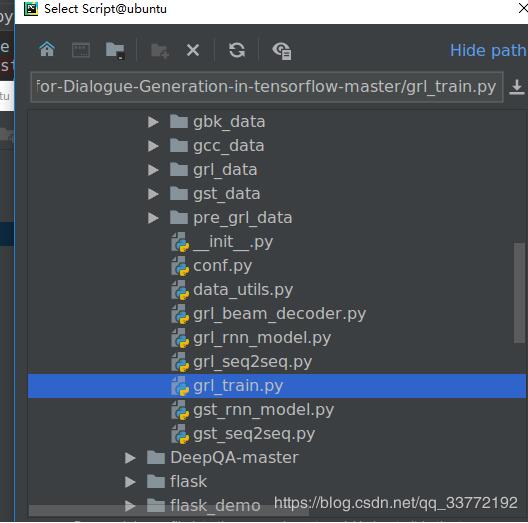This screenshot has width=528, height=523.
Task: Select flask folder name
Action: pos(188,482)
